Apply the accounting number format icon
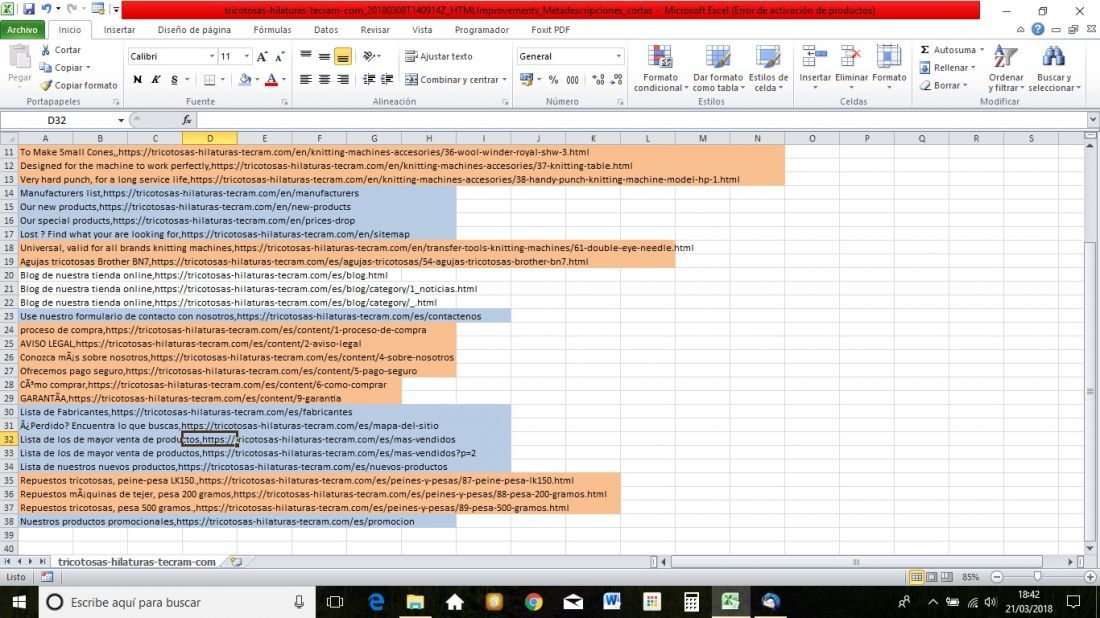This screenshot has width=1100, height=618. pos(526,79)
